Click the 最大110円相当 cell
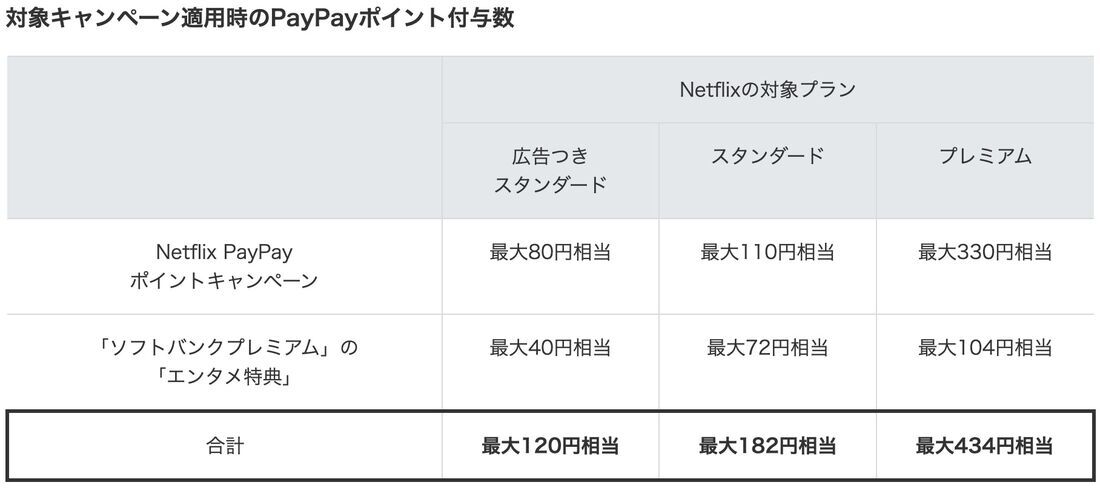This screenshot has height=488, width=1100. tap(767, 252)
